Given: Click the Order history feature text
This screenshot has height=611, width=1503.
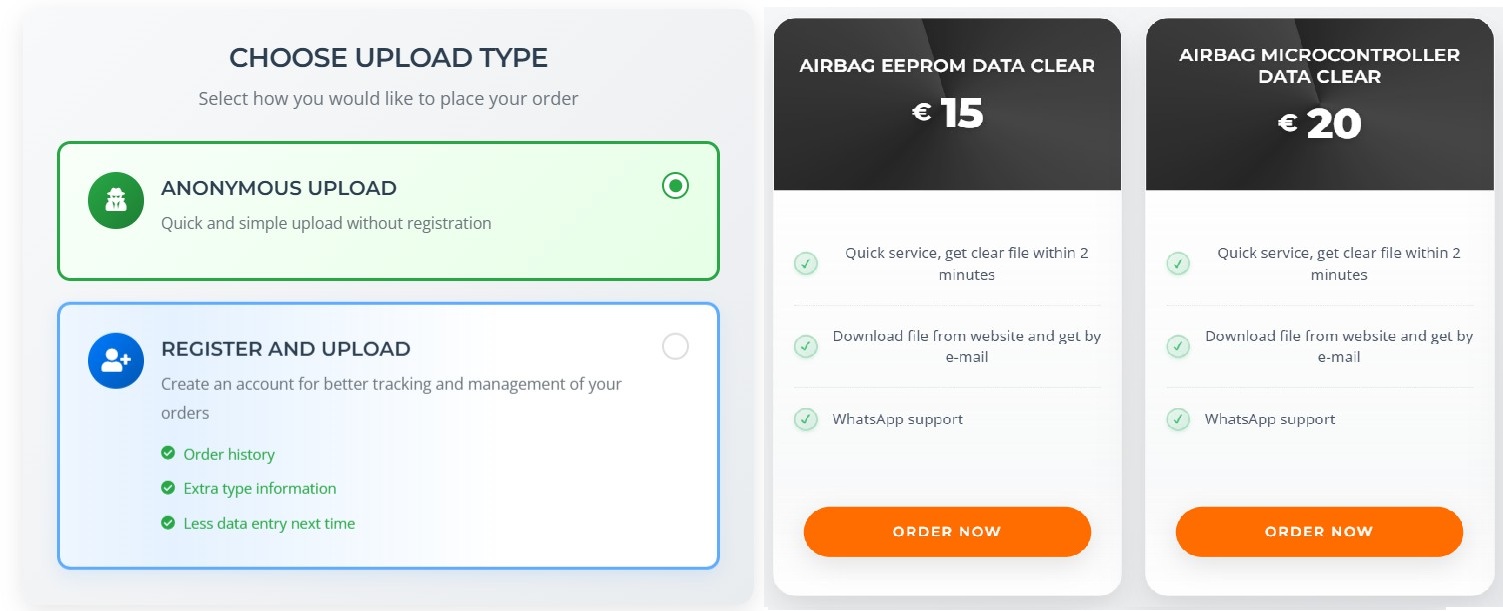Looking at the screenshot, I should click(229, 454).
